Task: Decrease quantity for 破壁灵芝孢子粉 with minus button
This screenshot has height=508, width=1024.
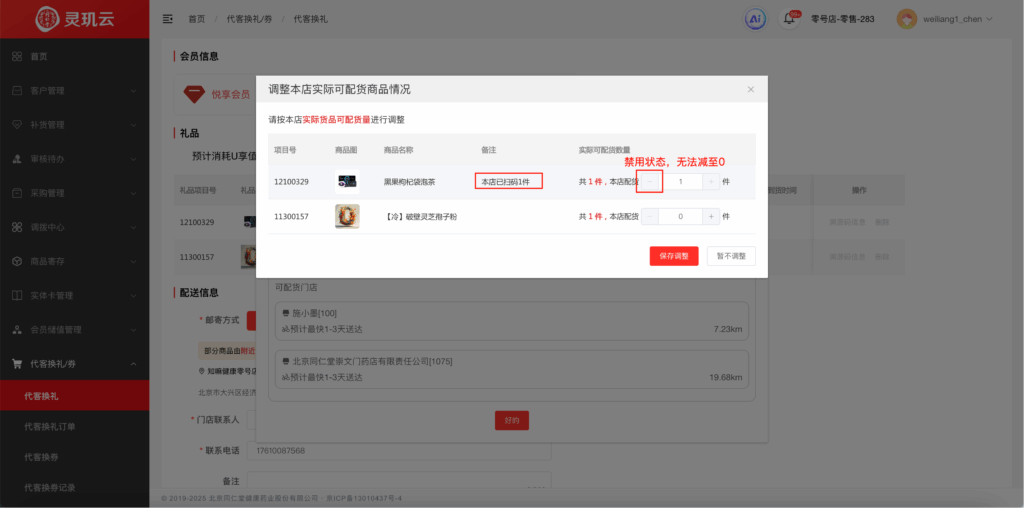Action: tap(650, 216)
